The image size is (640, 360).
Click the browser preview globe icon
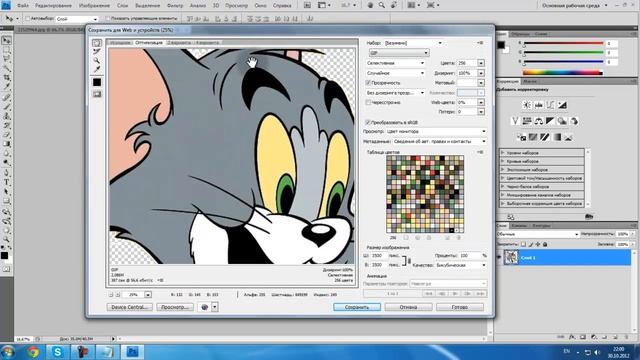[x=204, y=307]
